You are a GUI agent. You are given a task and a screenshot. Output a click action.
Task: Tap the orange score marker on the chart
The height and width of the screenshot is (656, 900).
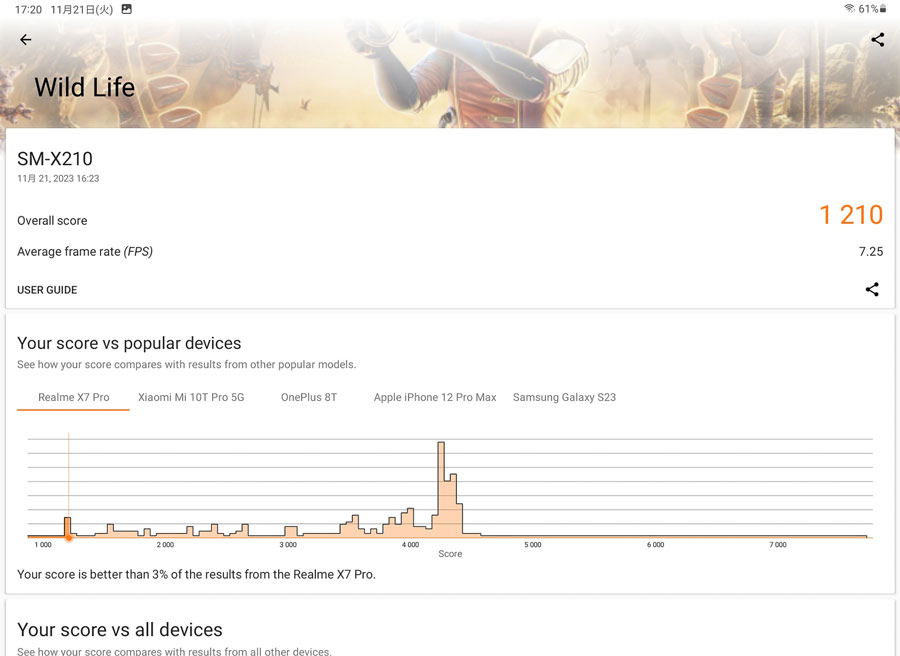tap(68, 538)
